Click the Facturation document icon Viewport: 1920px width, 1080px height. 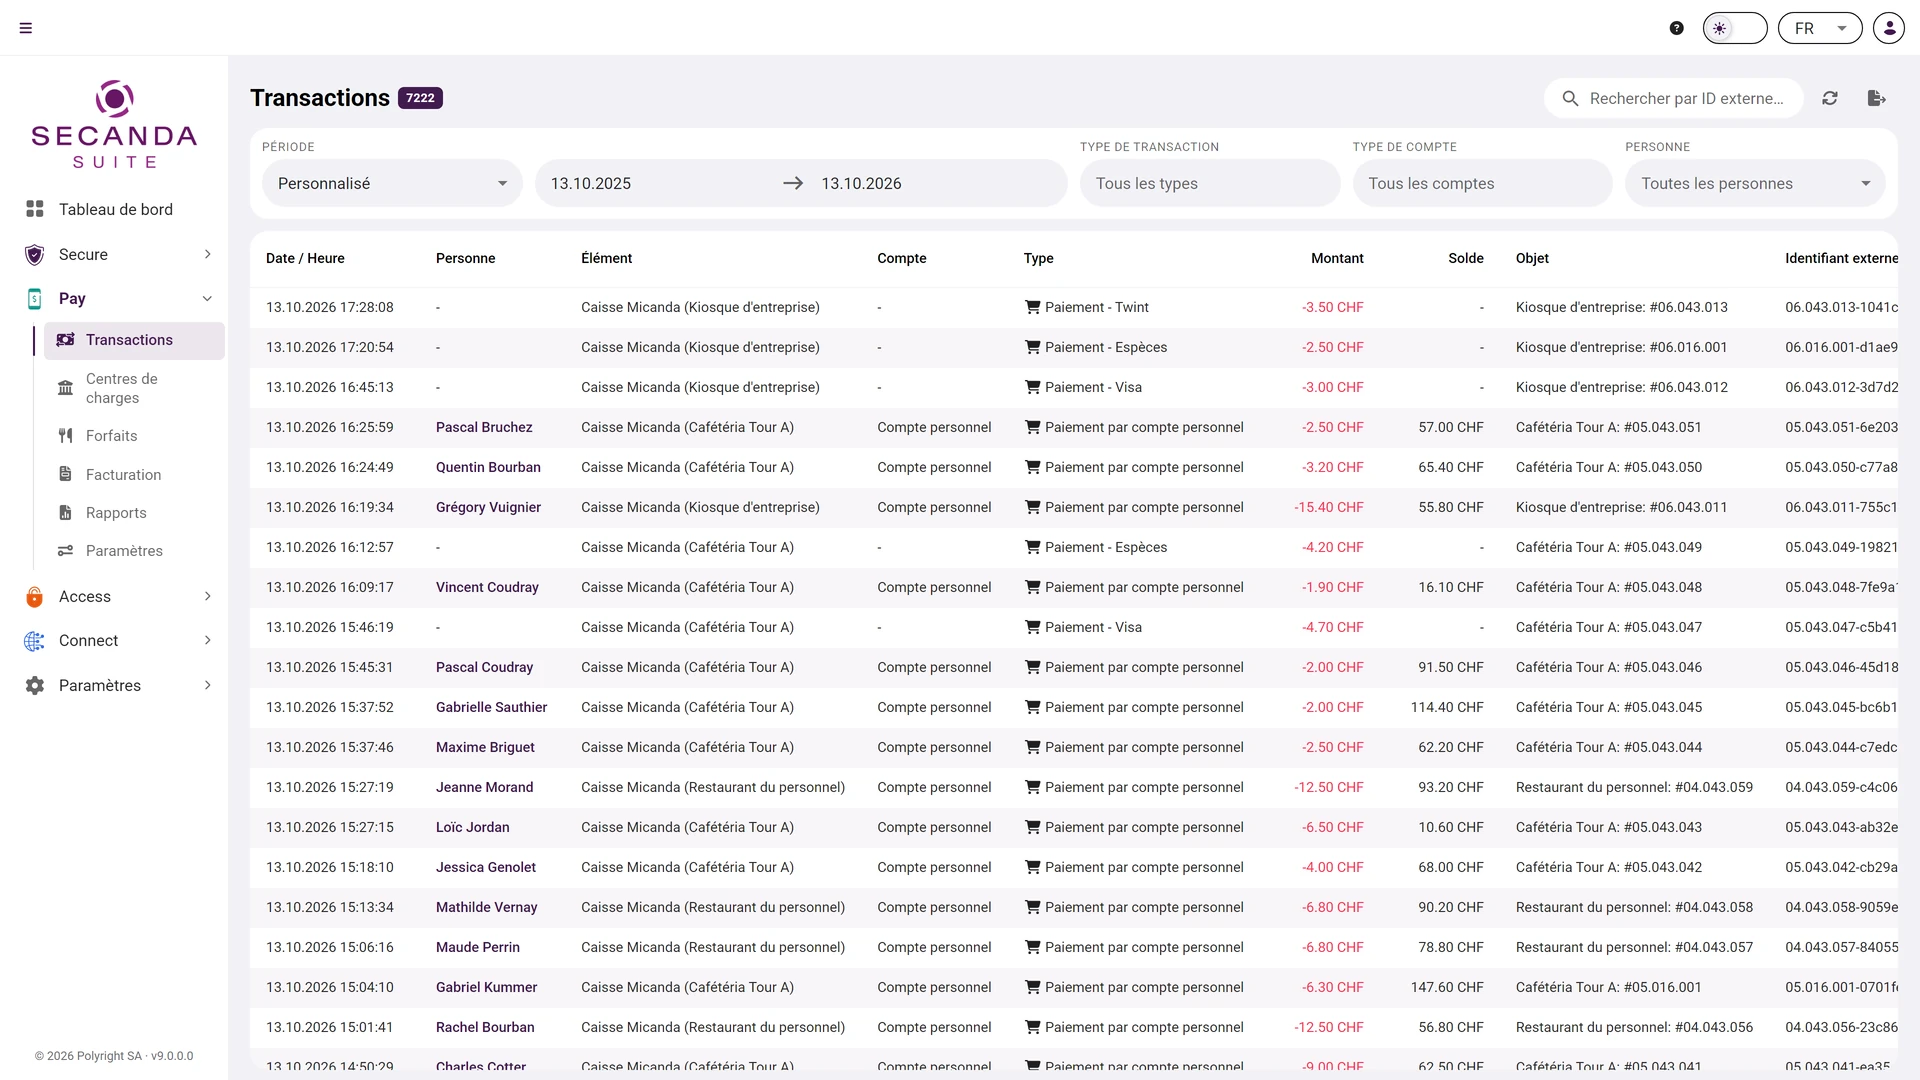[65, 474]
